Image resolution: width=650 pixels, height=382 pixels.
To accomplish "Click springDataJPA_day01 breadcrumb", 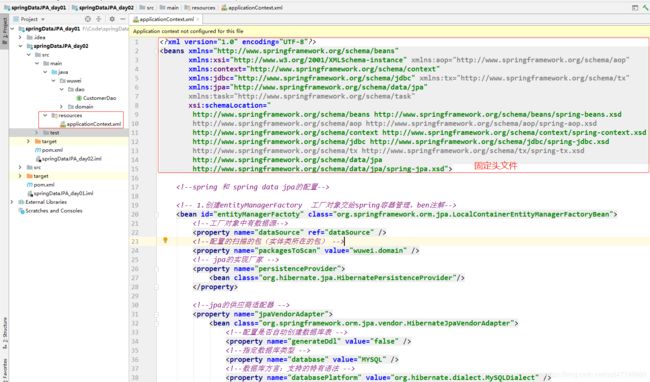I will [35, 7].
